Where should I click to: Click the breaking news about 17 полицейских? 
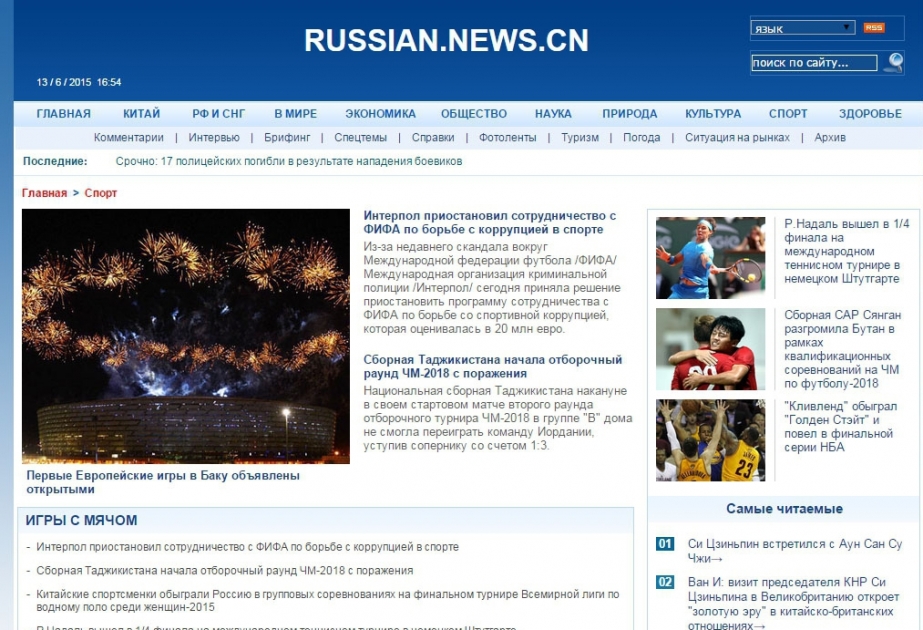coord(288,161)
